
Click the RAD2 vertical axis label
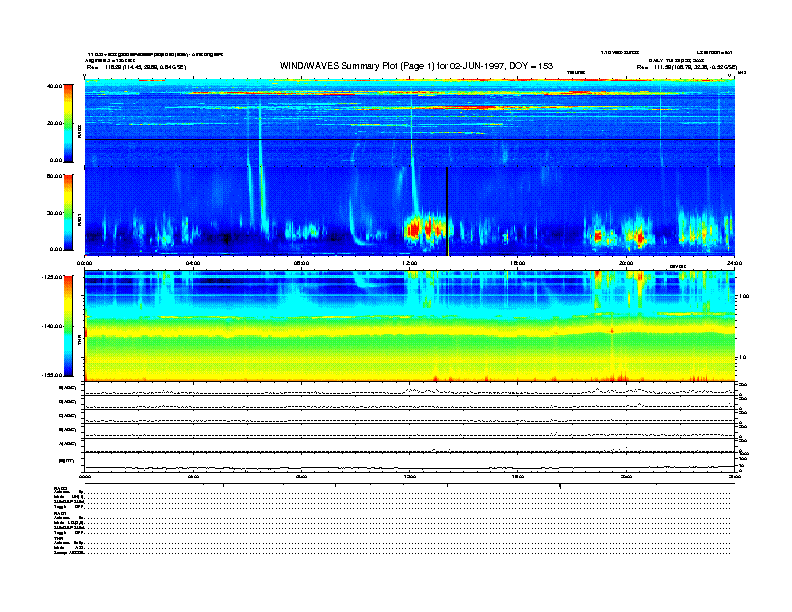[x=79, y=131]
